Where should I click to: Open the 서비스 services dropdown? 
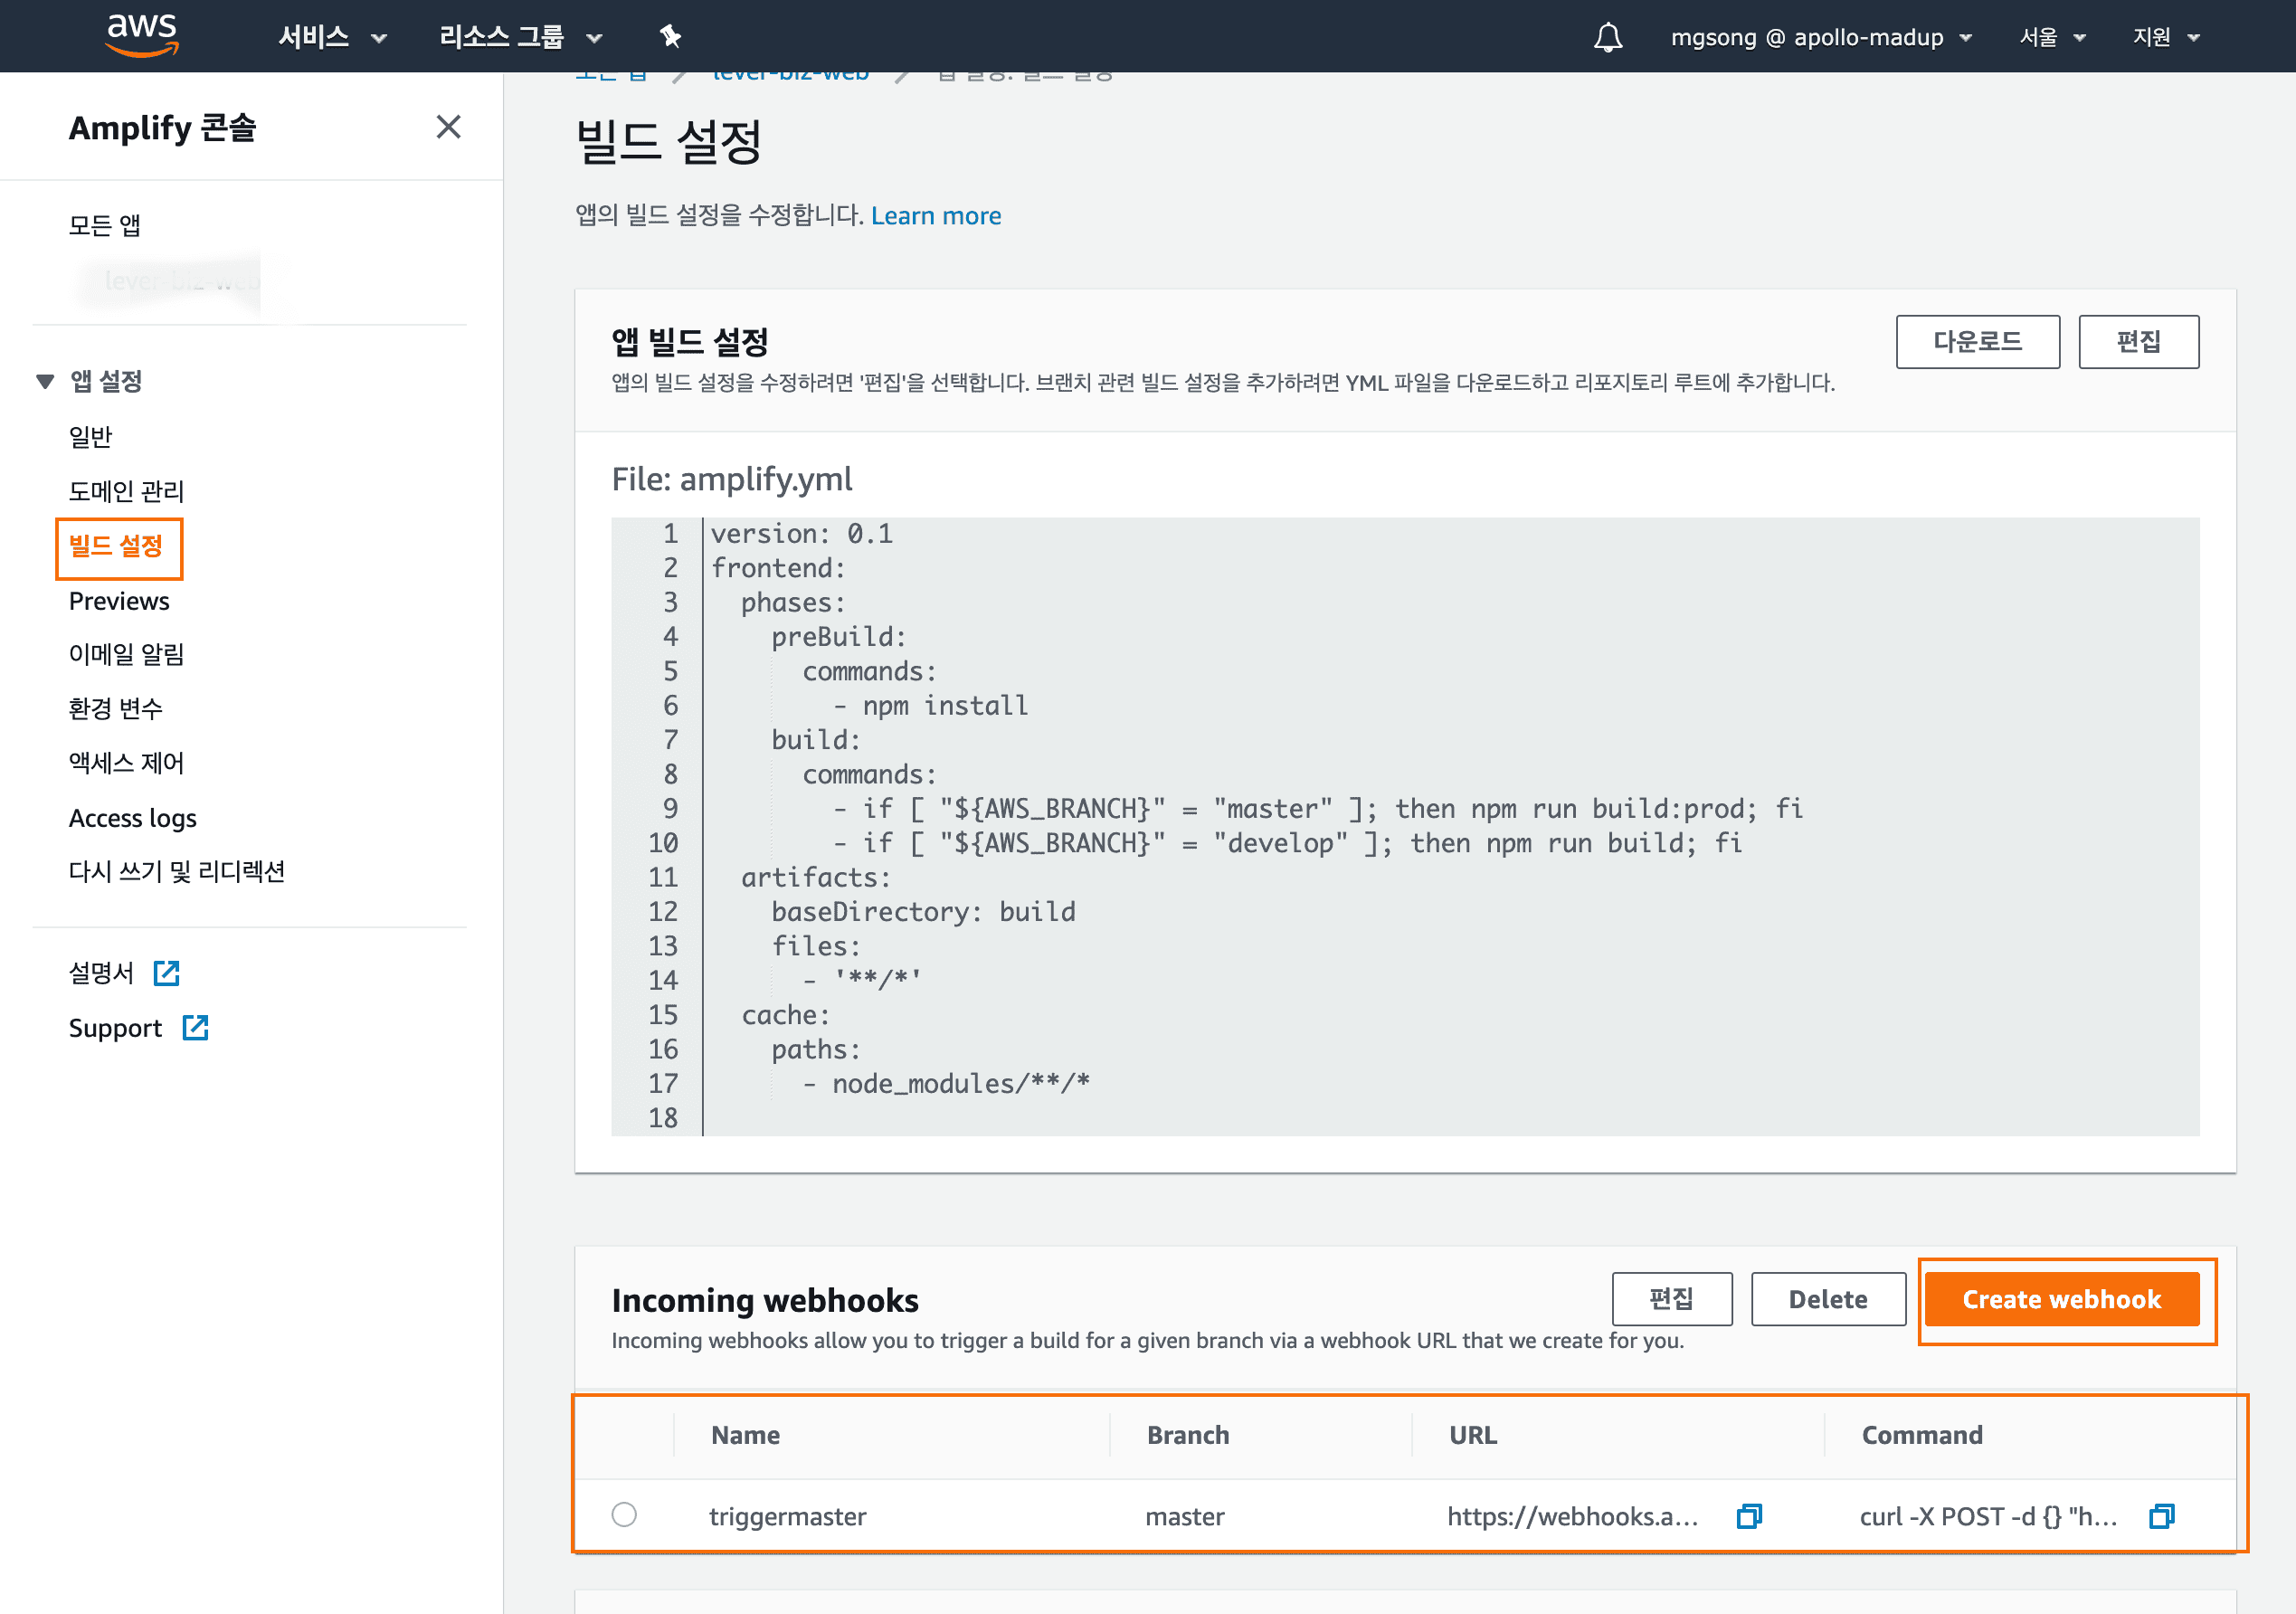[332, 37]
